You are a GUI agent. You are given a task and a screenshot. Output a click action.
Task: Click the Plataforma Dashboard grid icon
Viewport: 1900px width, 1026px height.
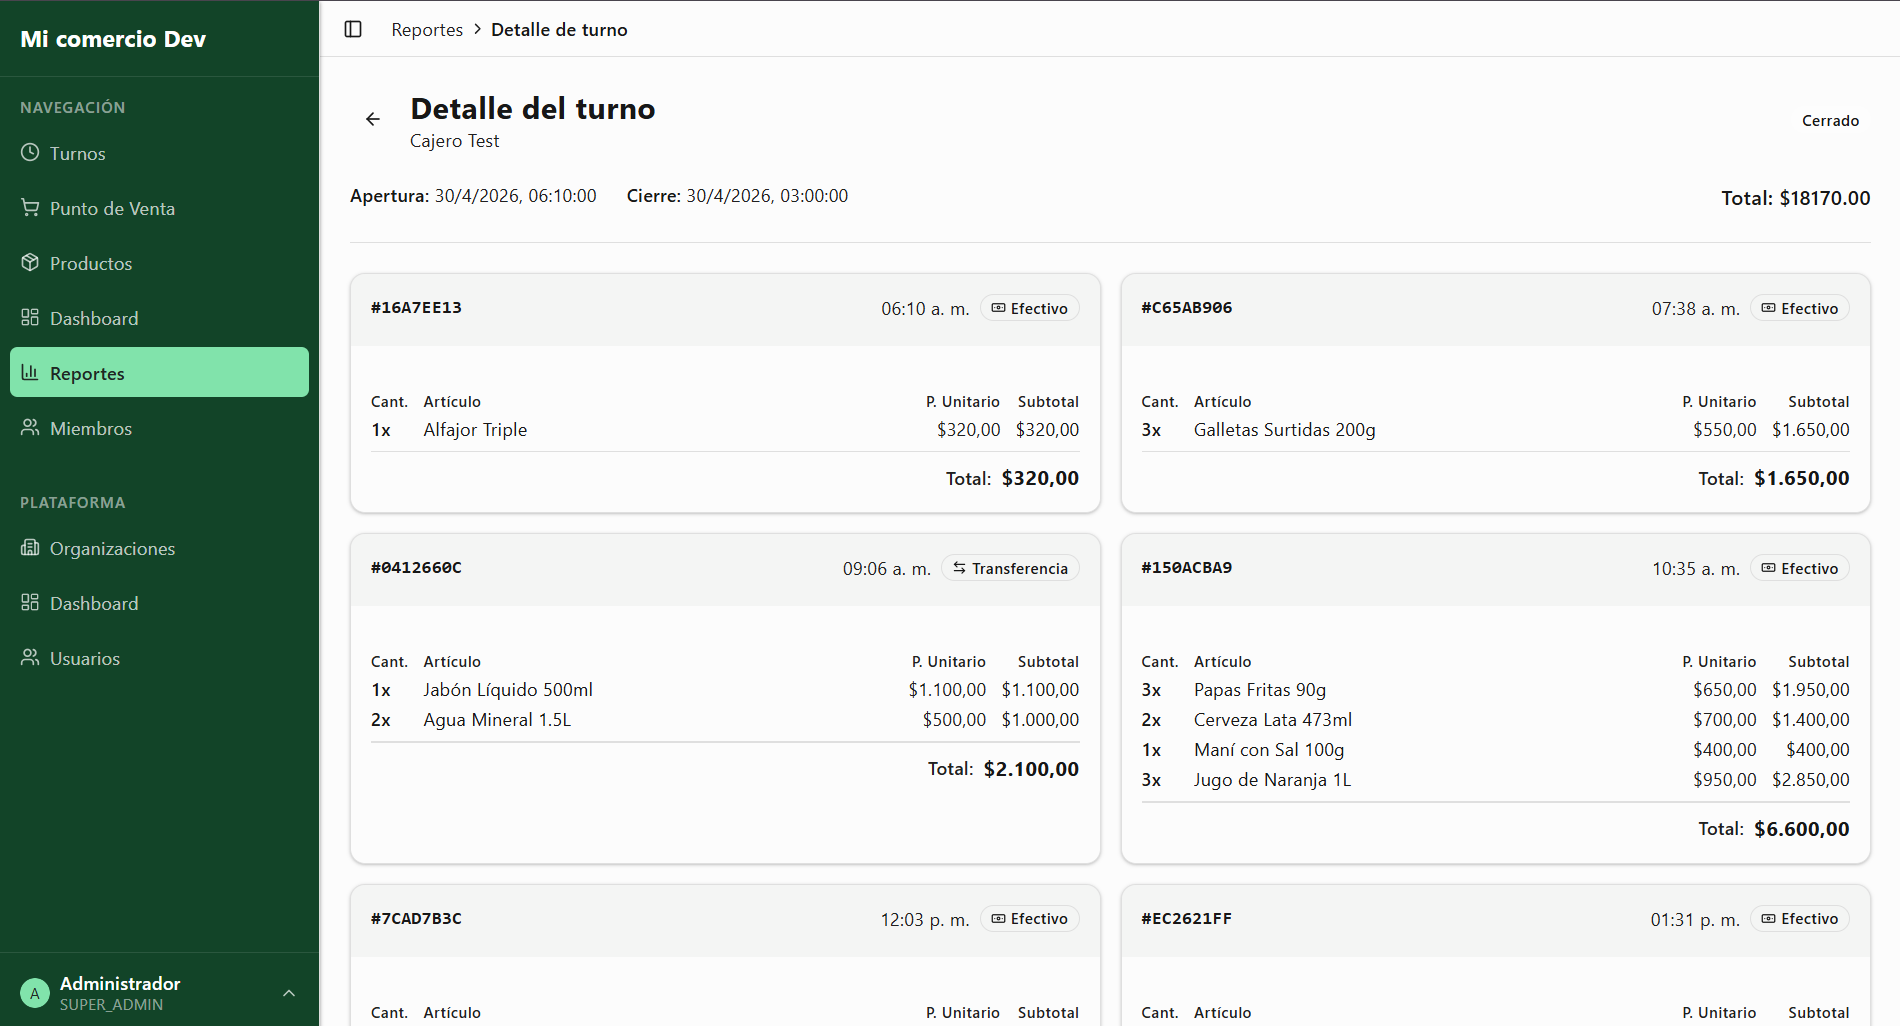30,603
